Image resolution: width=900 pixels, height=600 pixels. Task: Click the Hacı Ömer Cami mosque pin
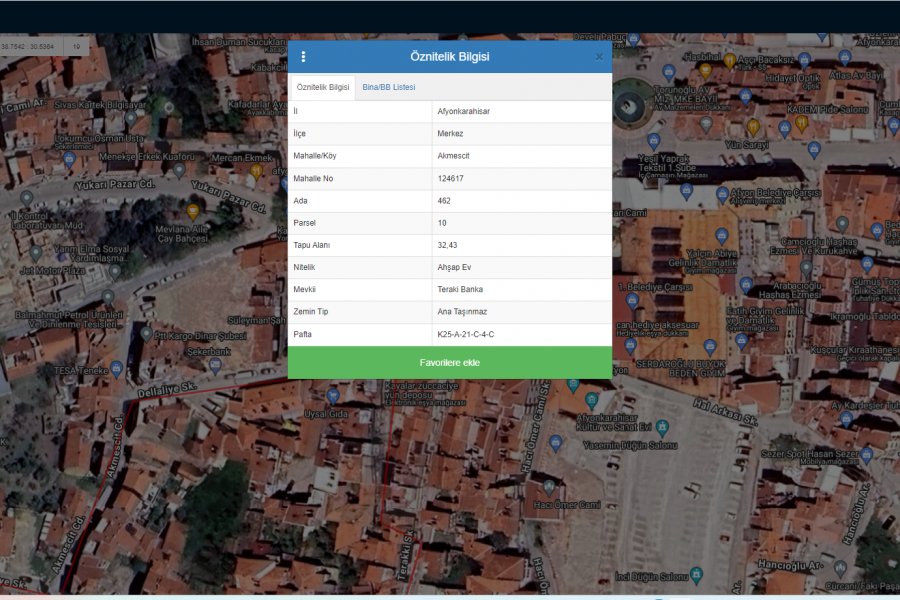549,487
